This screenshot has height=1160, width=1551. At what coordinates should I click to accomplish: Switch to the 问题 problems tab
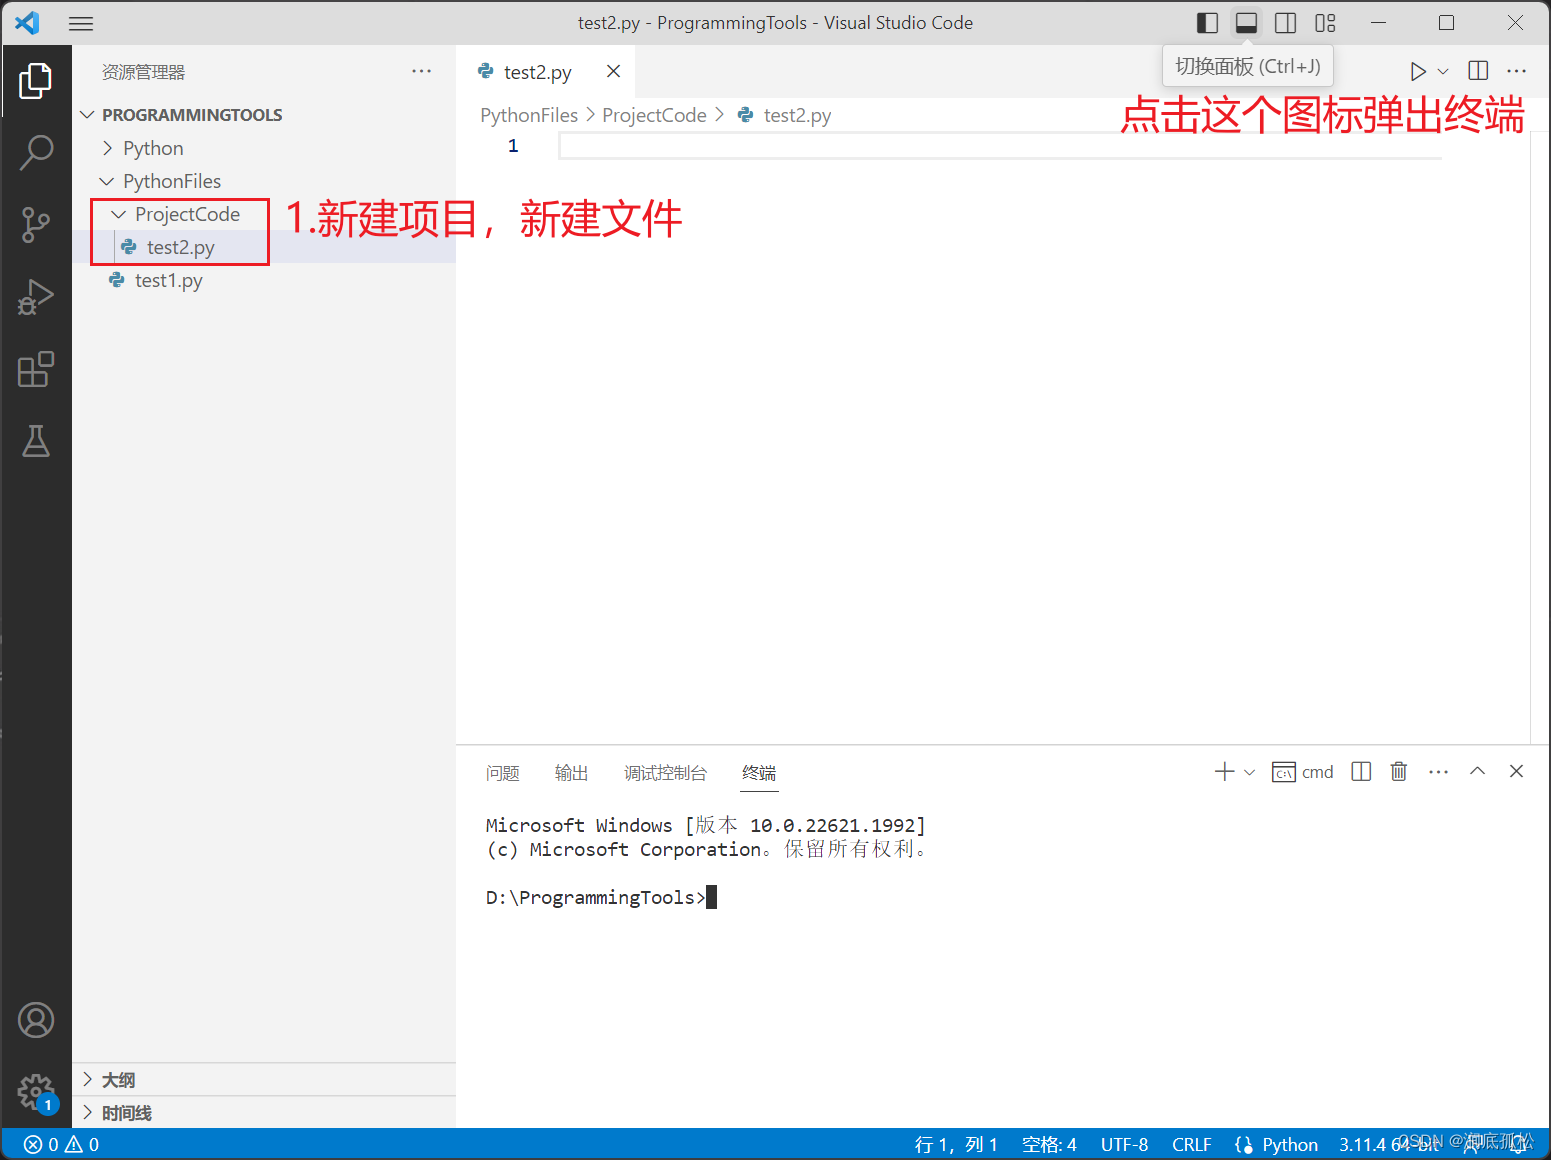tap(503, 773)
